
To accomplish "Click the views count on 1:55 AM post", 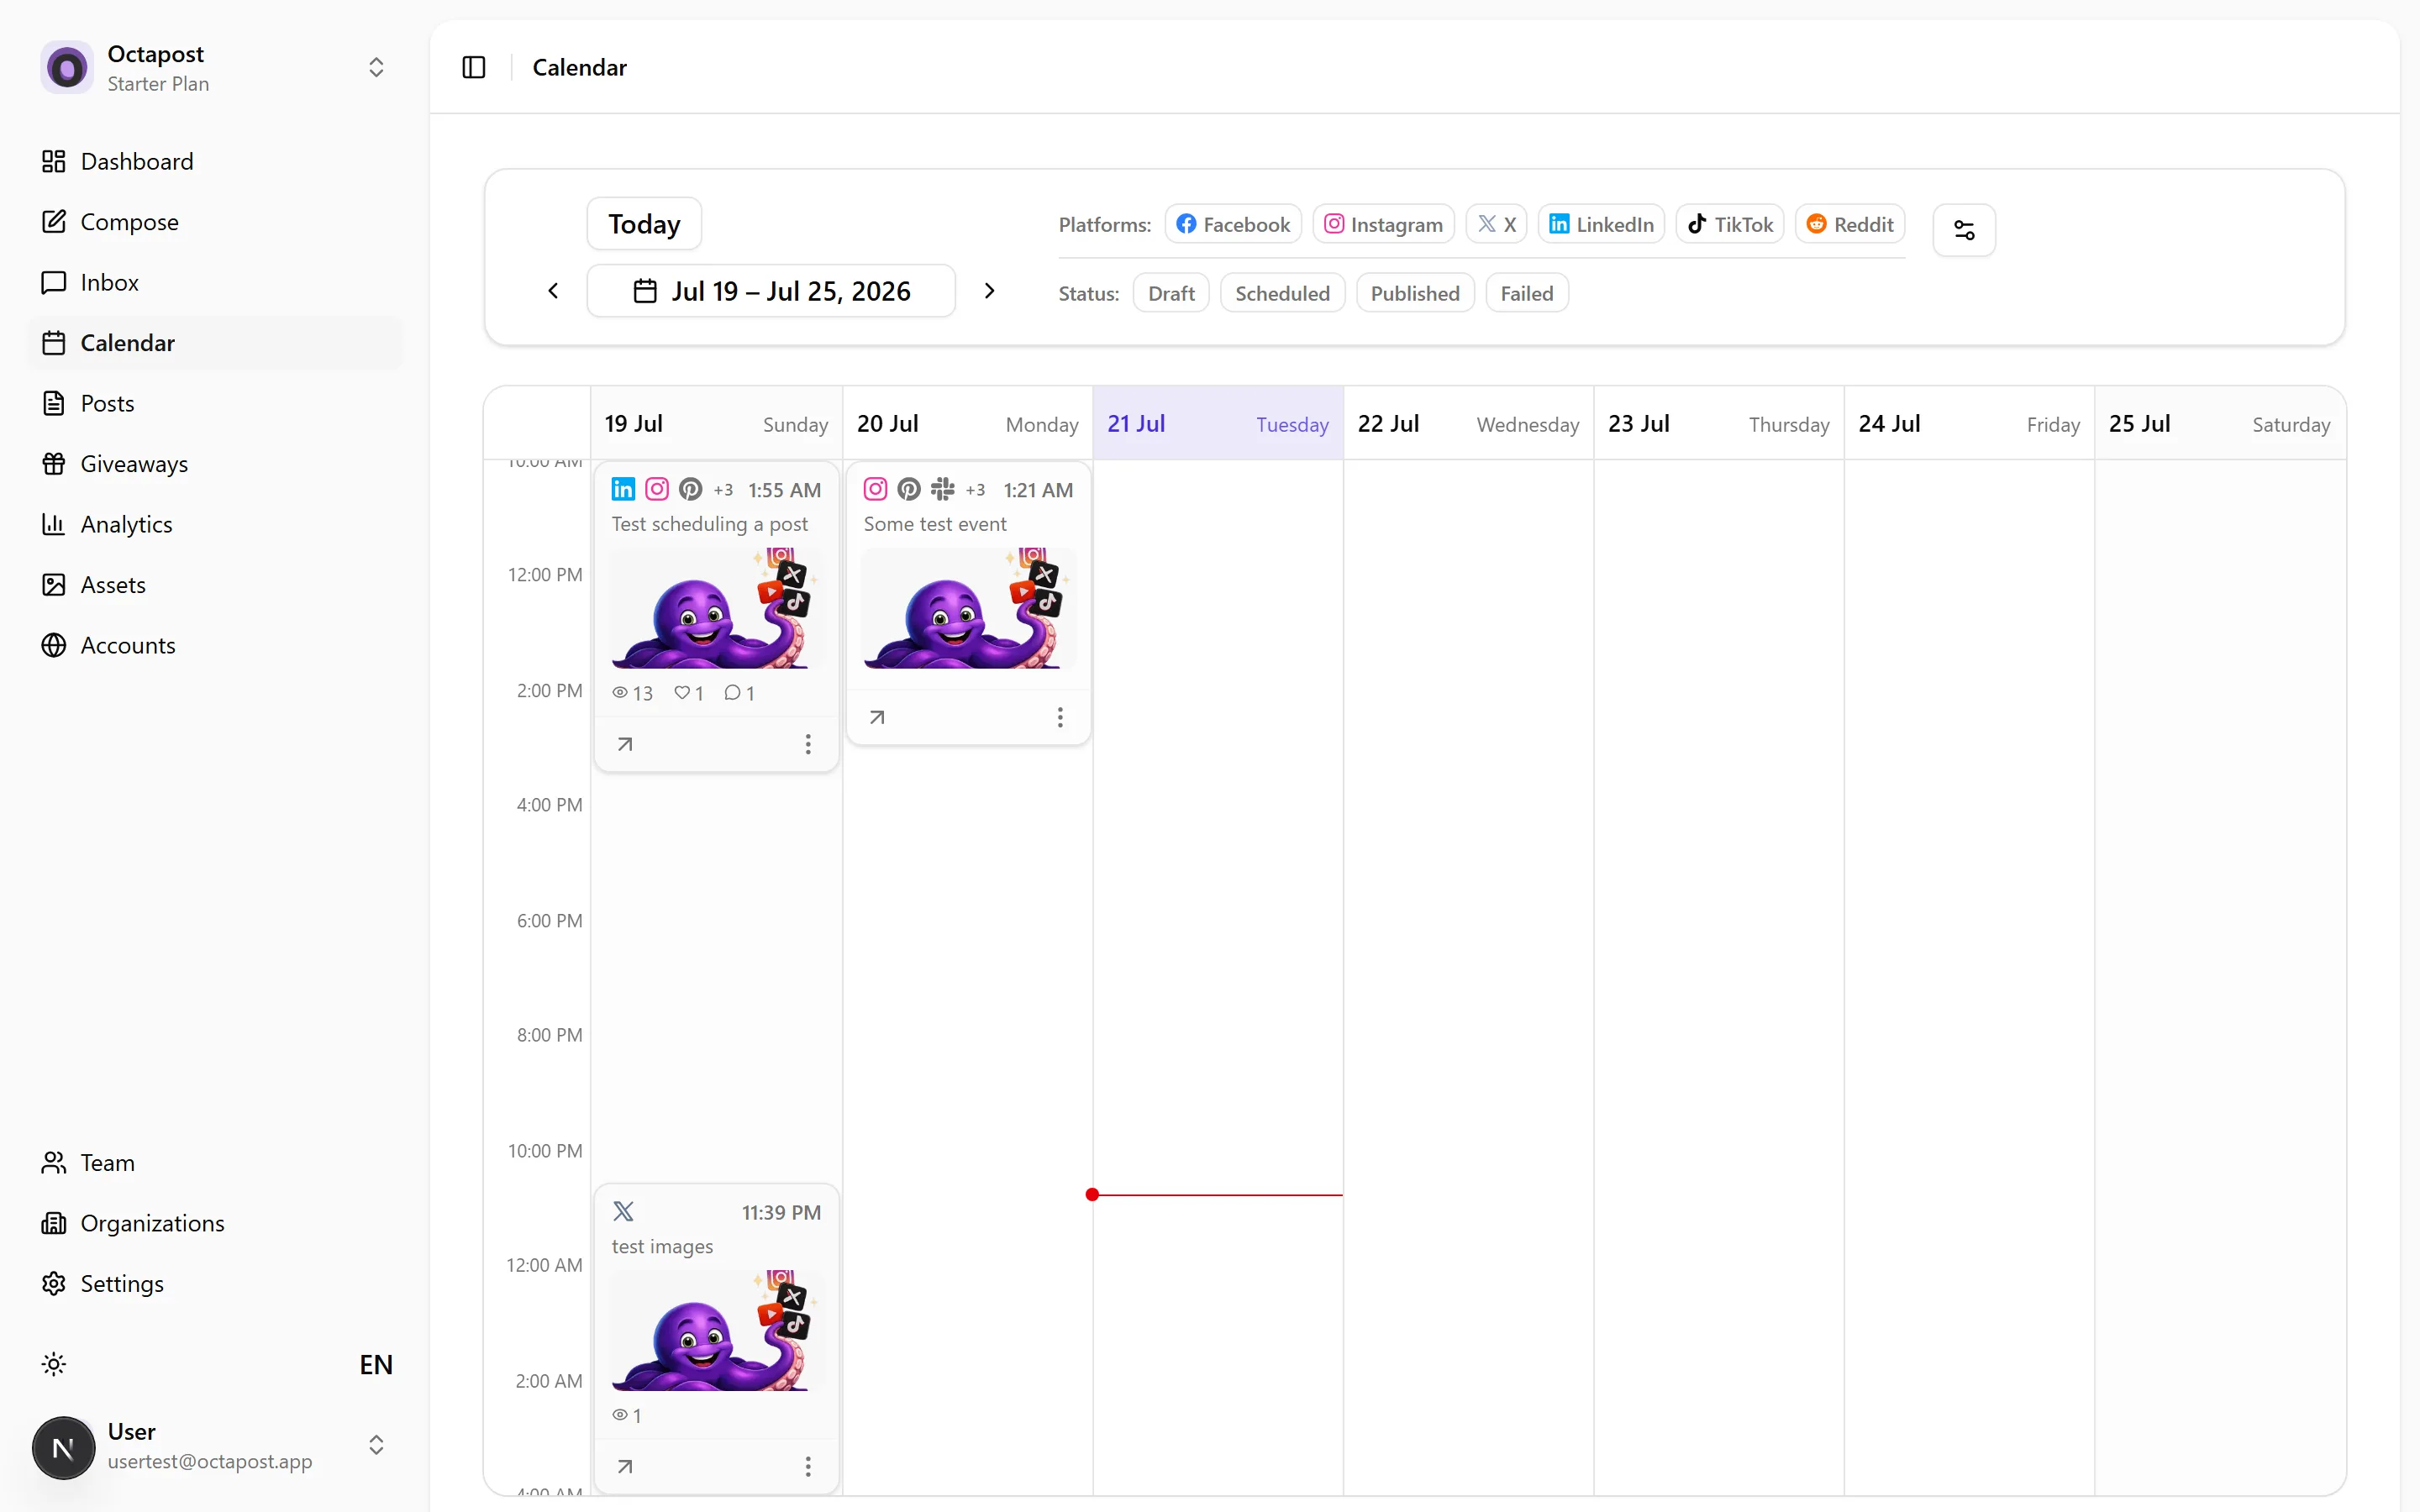I will coord(632,693).
